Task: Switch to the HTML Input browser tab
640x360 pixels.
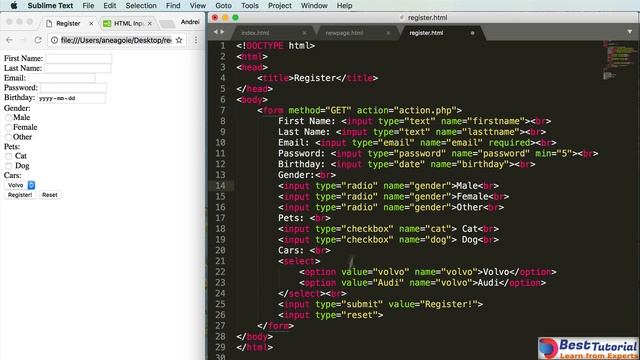Action: (x=128, y=23)
